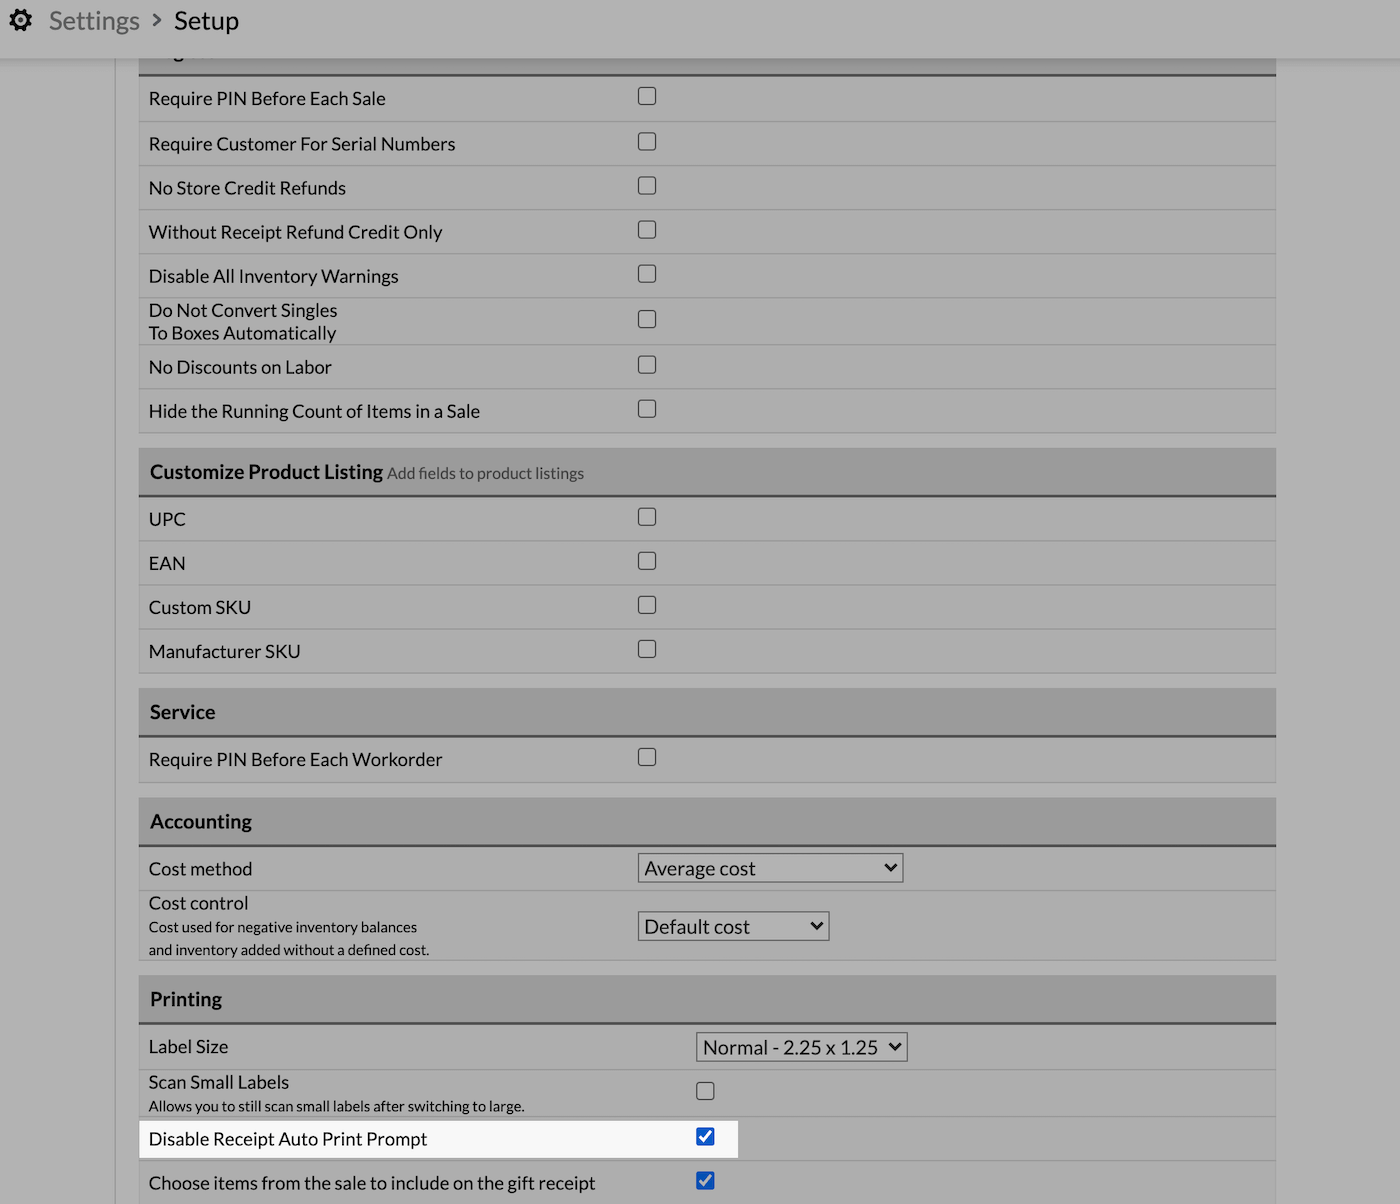Add UPC field to product listing
This screenshot has height=1204, width=1400.
point(647,517)
